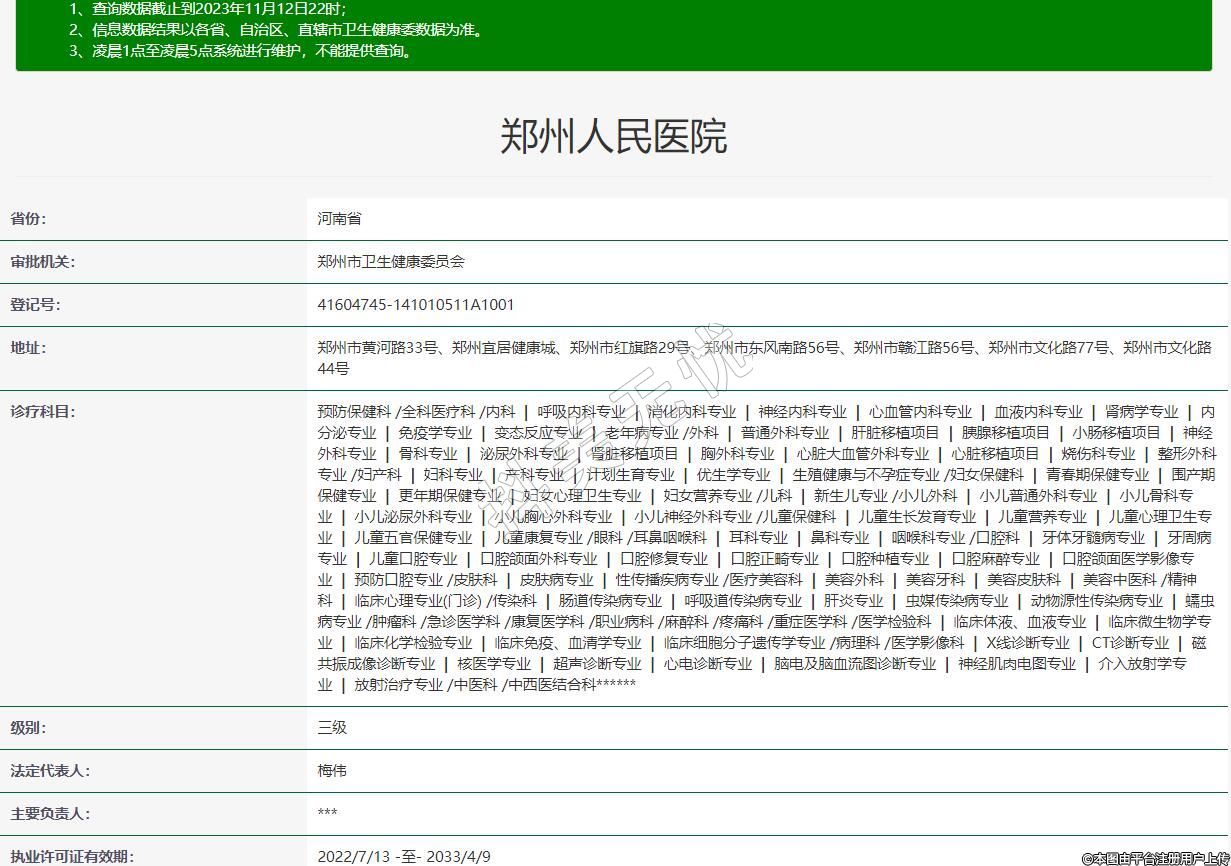Select the 执业许可证有效期 row label
The height and width of the screenshot is (866, 1231).
point(72,857)
